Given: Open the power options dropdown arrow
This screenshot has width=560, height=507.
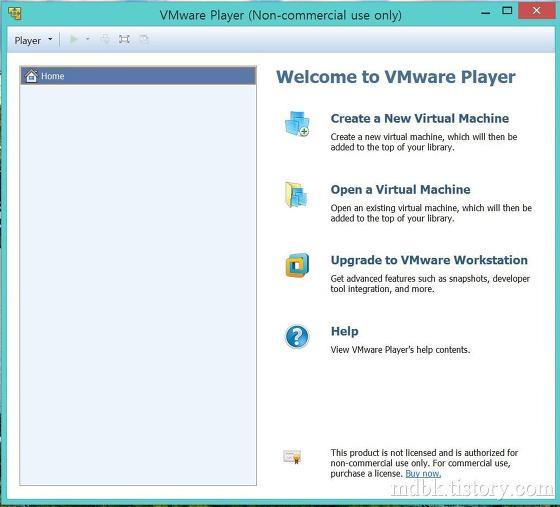Looking at the screenshot, I should pyautogui.click(x=88, y=39).
